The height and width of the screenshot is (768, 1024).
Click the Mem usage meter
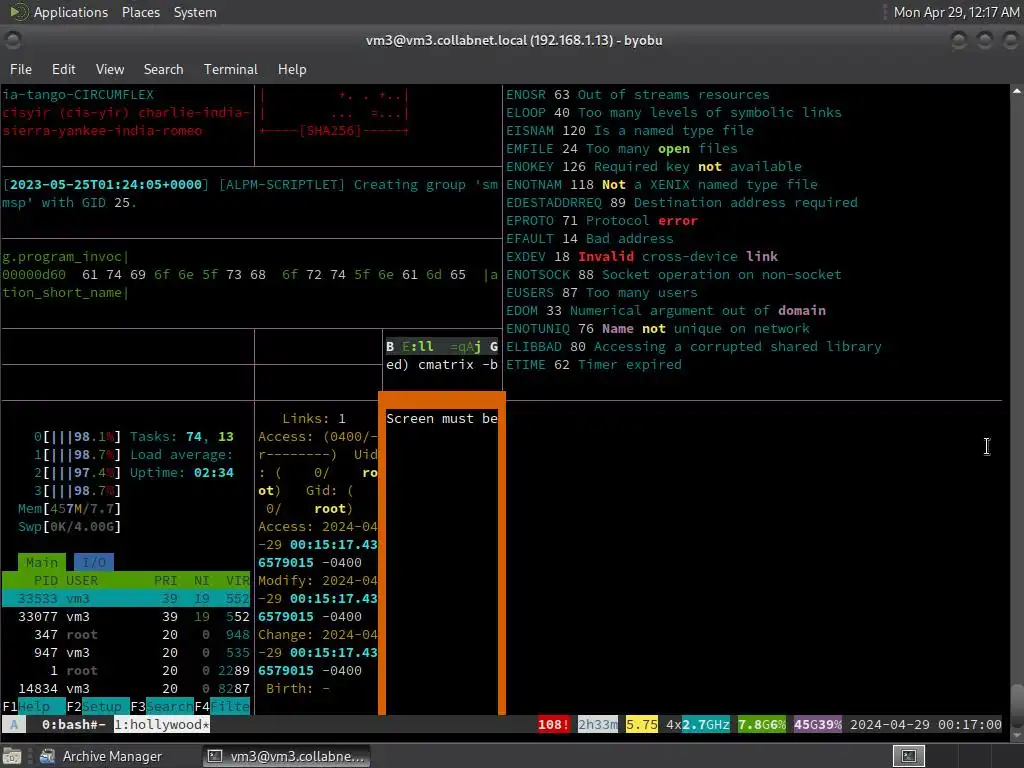pyautogui.click(x=69, y=509)
